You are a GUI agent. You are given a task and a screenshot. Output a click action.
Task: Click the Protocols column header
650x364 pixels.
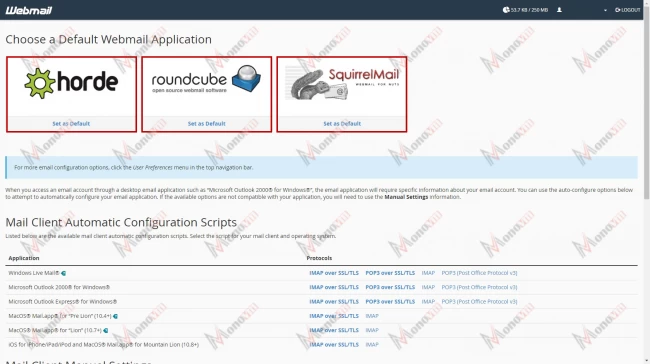[x=319, y=258]
